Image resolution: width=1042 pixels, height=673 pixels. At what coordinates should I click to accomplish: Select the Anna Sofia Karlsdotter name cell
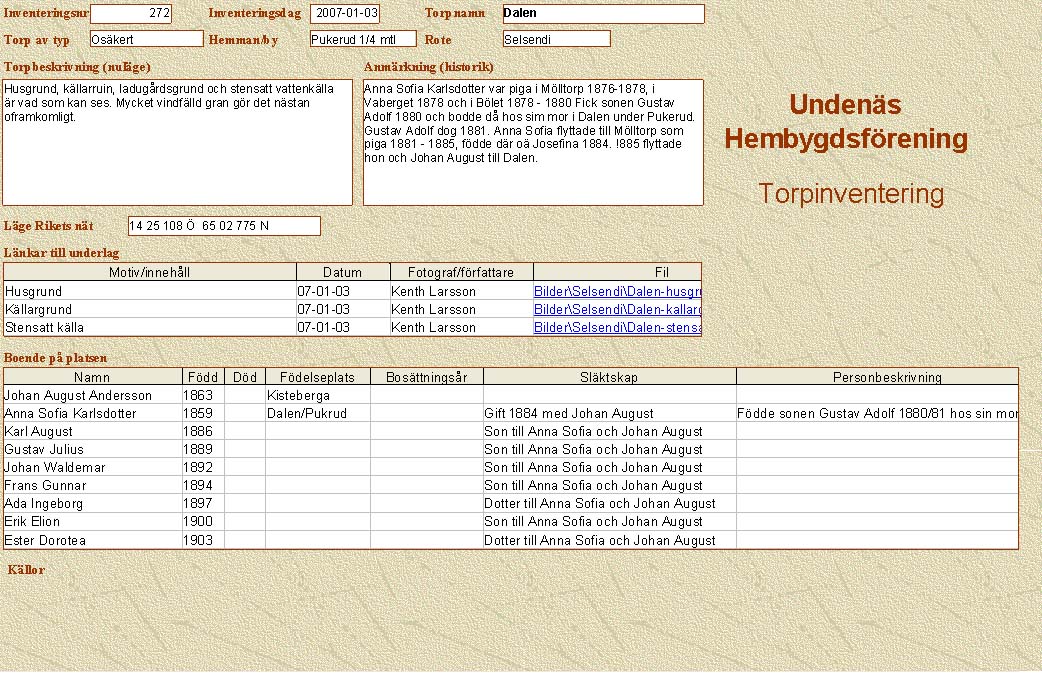pos(92,413)
